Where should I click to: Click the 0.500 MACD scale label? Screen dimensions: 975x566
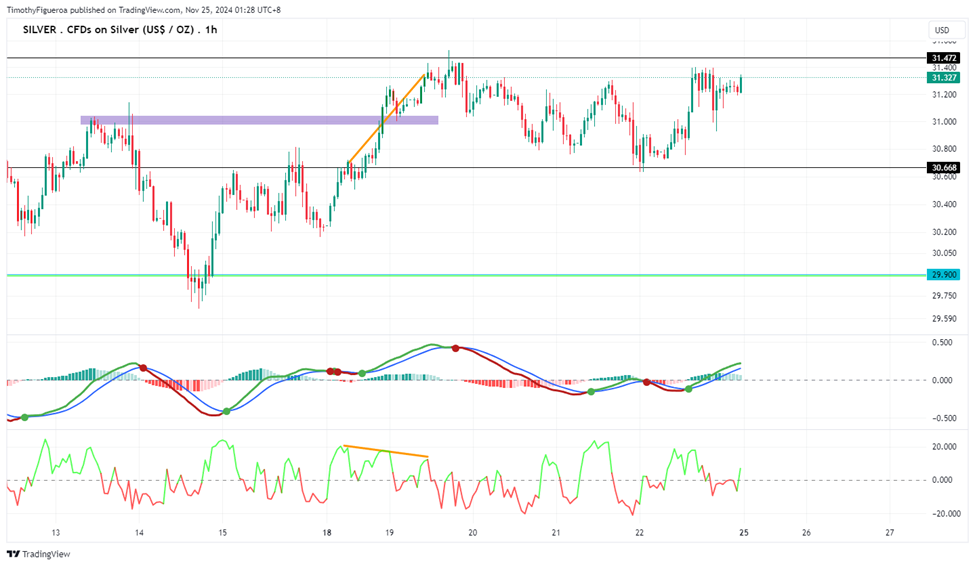click(x=943, y=342)
